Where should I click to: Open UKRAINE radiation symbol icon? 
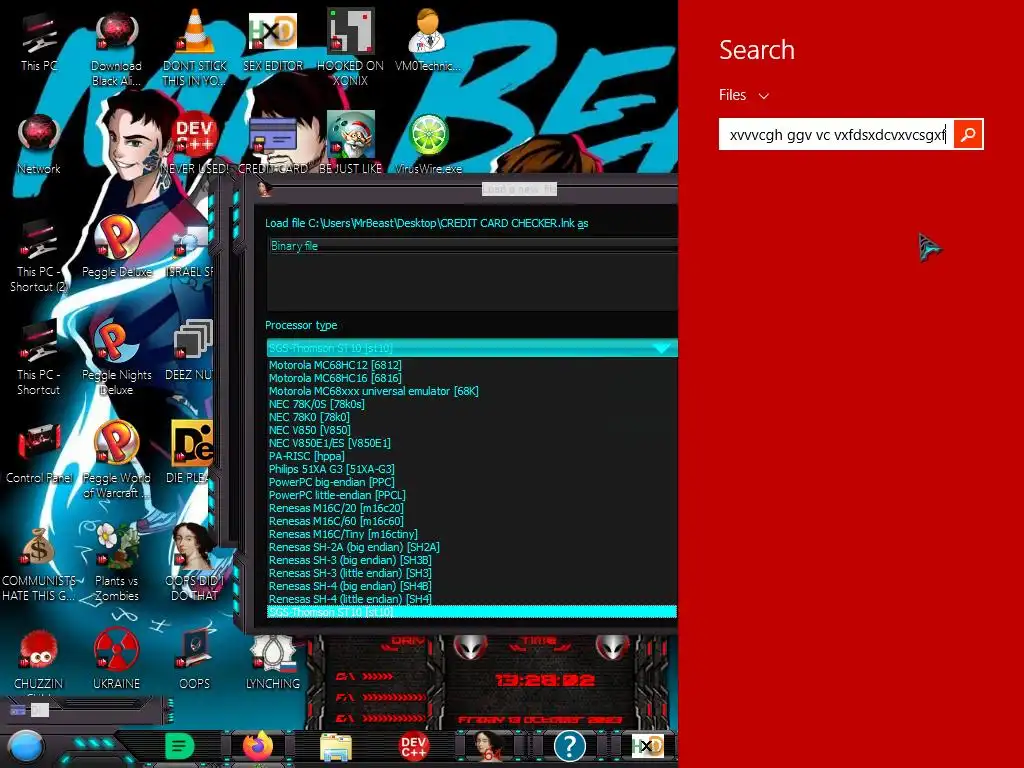[116, 660]
